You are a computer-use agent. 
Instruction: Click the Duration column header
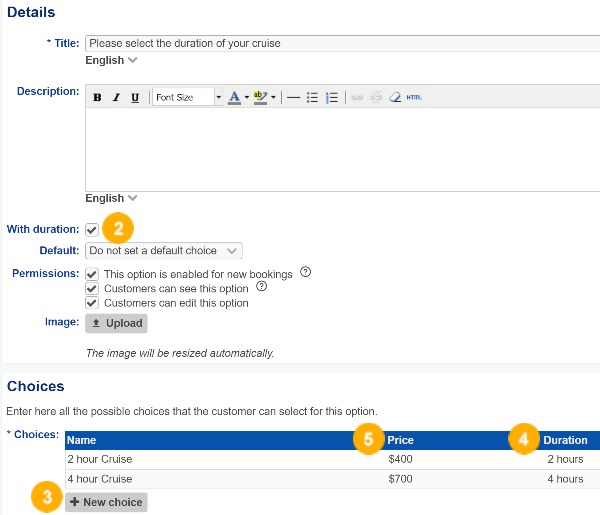pyautogui.click(x=565, y=440)
